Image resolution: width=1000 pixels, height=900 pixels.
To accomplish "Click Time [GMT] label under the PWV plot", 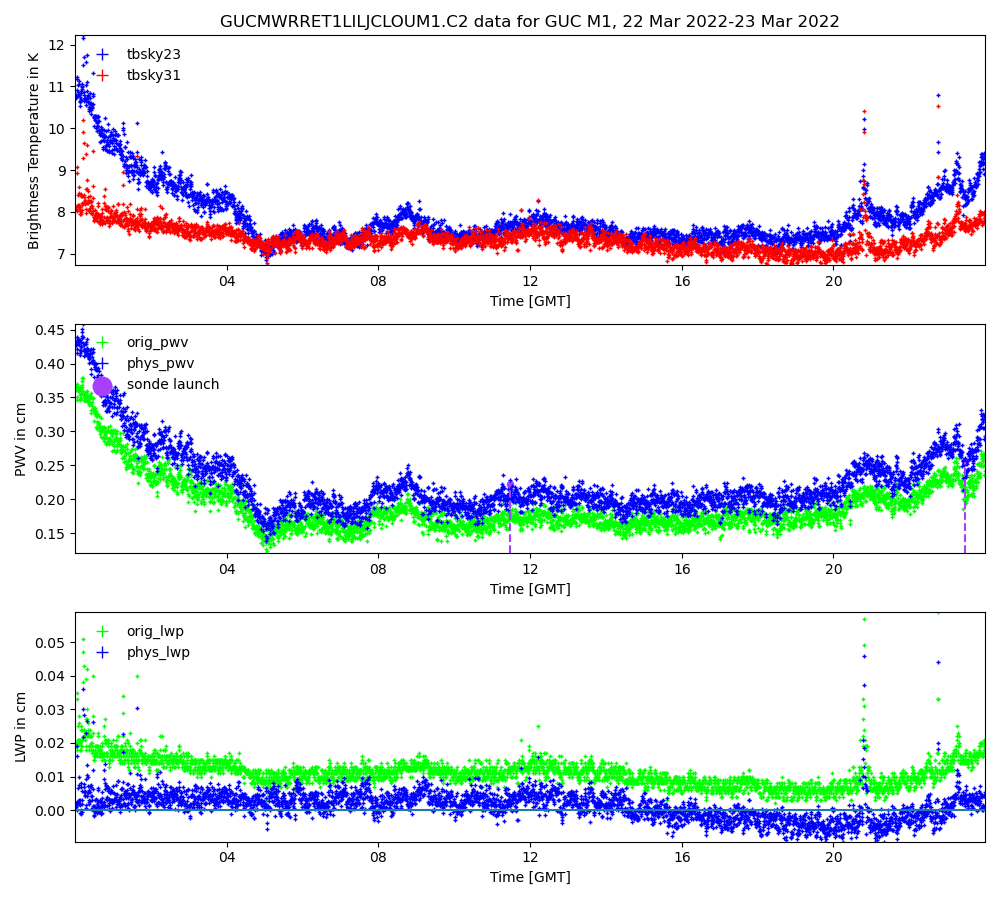I will click(x=530, y=589).
